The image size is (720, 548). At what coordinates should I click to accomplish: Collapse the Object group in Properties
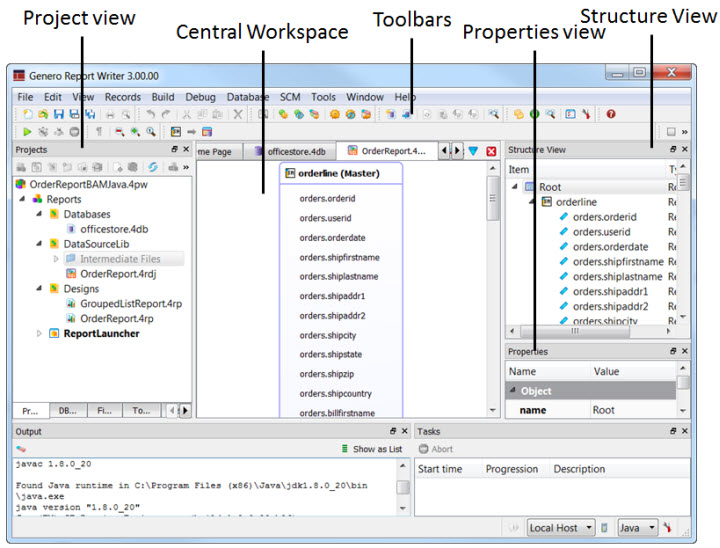(x=513, y=390)
